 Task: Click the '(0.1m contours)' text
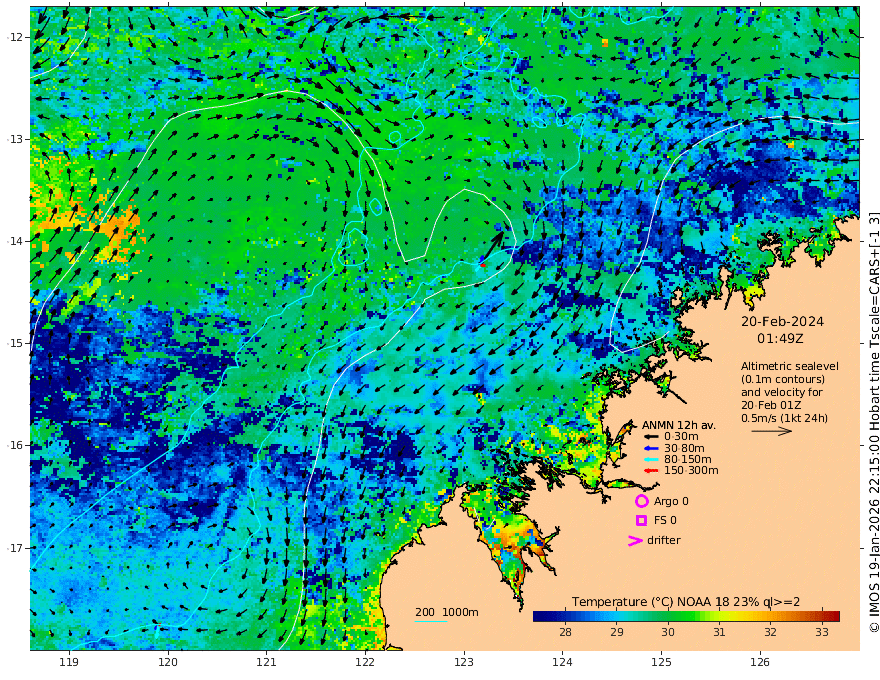(783, 379)
